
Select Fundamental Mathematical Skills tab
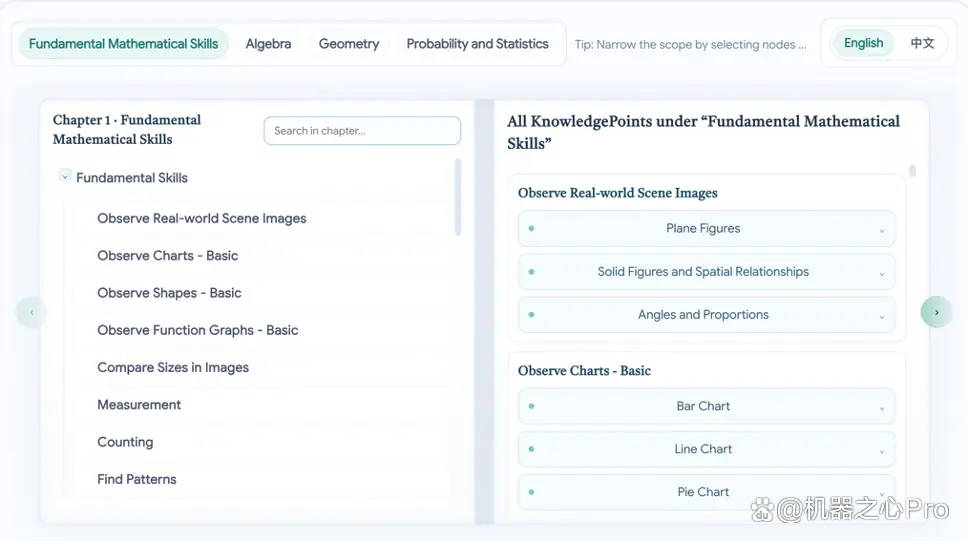(123, 44)
